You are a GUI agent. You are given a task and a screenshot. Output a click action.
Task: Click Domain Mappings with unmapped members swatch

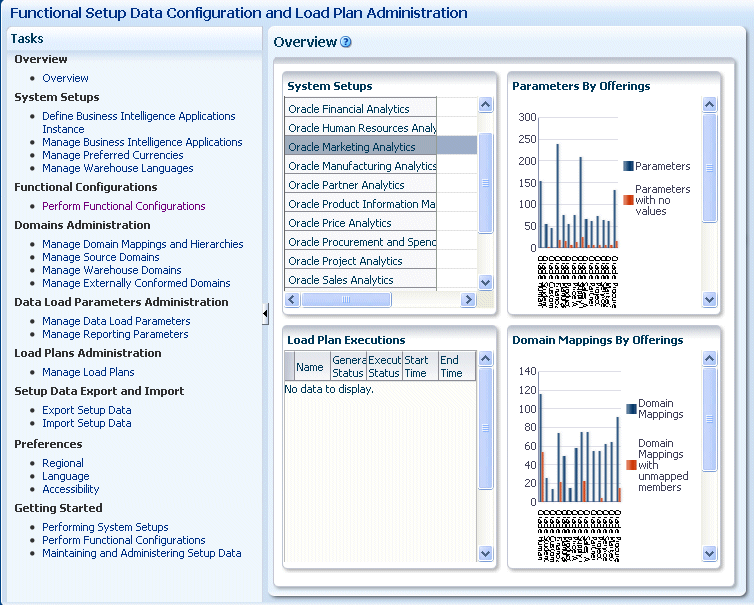tap(631, 465)
